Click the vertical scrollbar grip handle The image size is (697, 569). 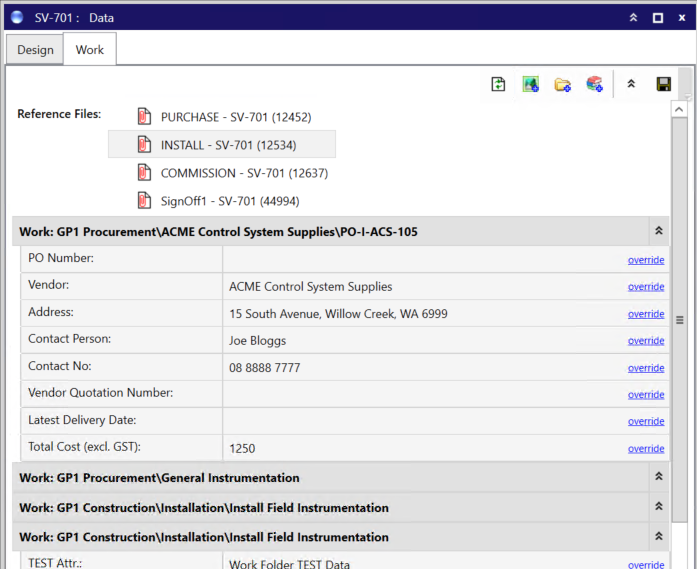680,321
